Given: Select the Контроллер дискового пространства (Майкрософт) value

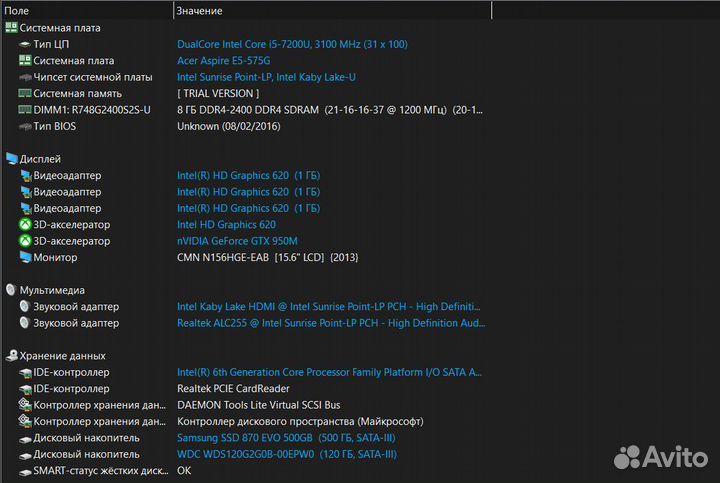Looking at the screenshot, I should [300, 421].
